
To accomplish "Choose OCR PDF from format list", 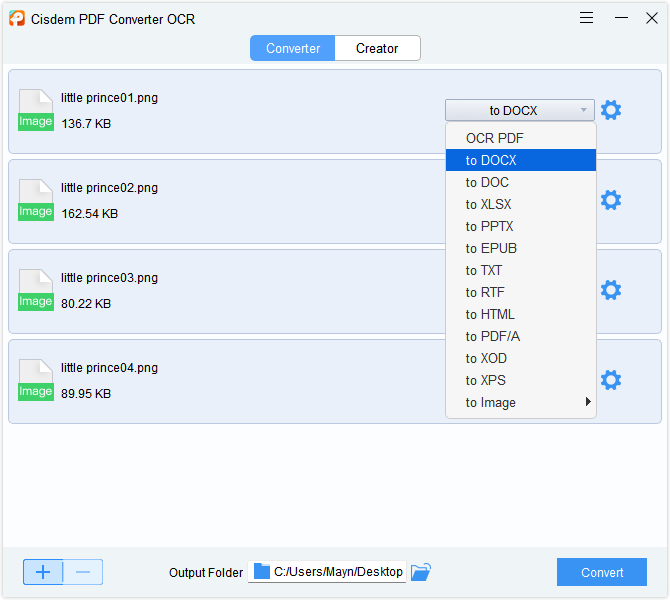I will pyautogui.click(x=520, y=138).
